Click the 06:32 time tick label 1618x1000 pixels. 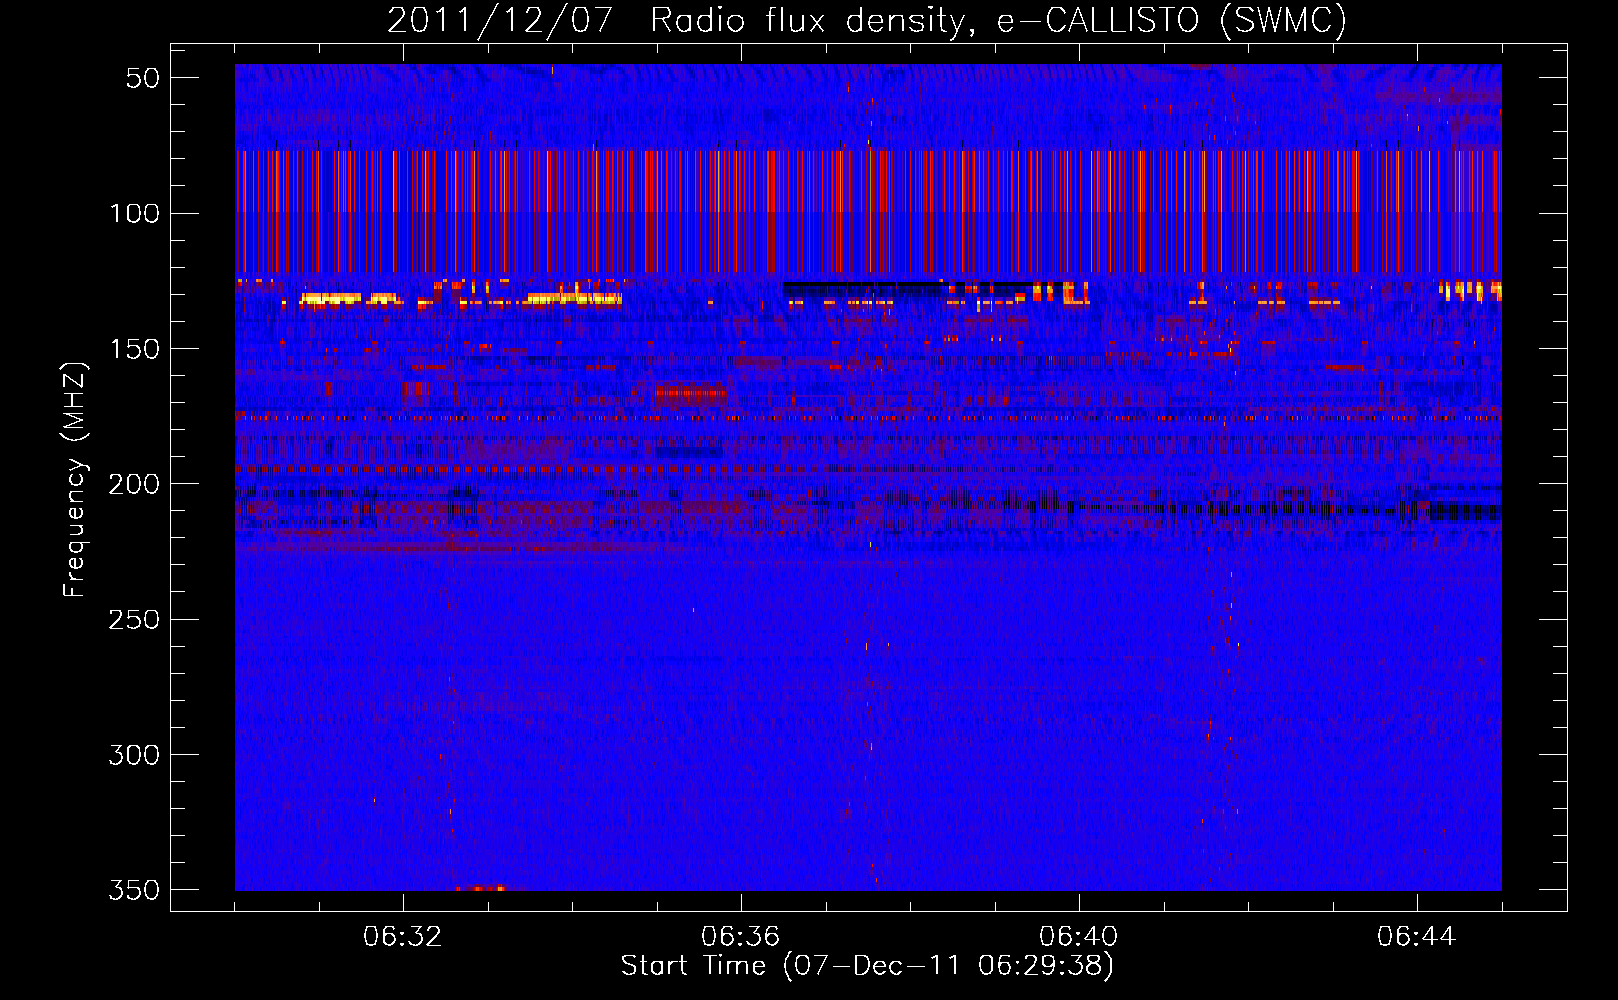click(403, 937)
